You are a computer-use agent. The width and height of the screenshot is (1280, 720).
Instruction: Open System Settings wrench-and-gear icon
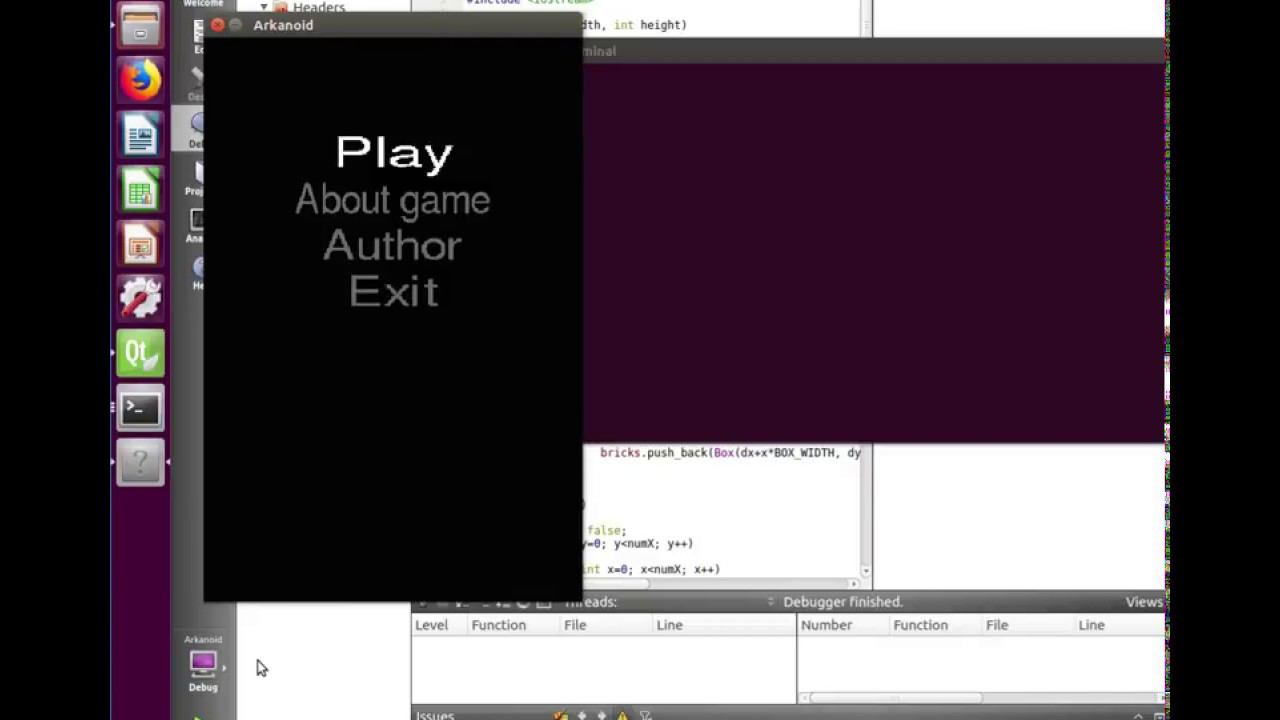141,299
